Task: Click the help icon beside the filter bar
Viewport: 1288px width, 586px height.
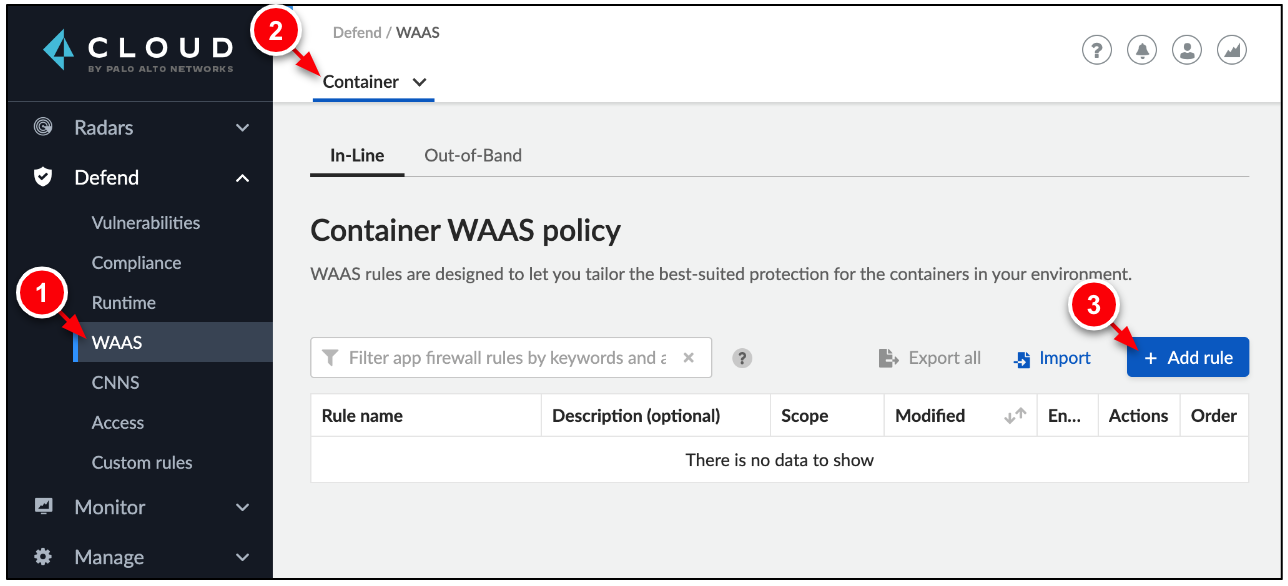Action: [x=741, y=357]
